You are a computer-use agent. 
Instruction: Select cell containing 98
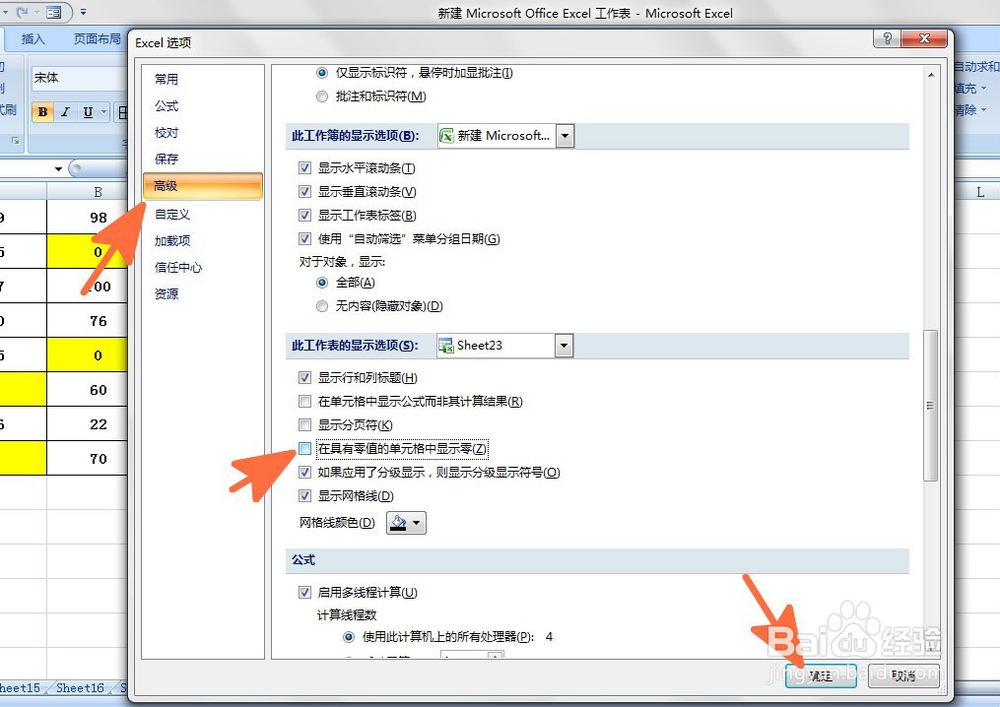tap(87, 217)
